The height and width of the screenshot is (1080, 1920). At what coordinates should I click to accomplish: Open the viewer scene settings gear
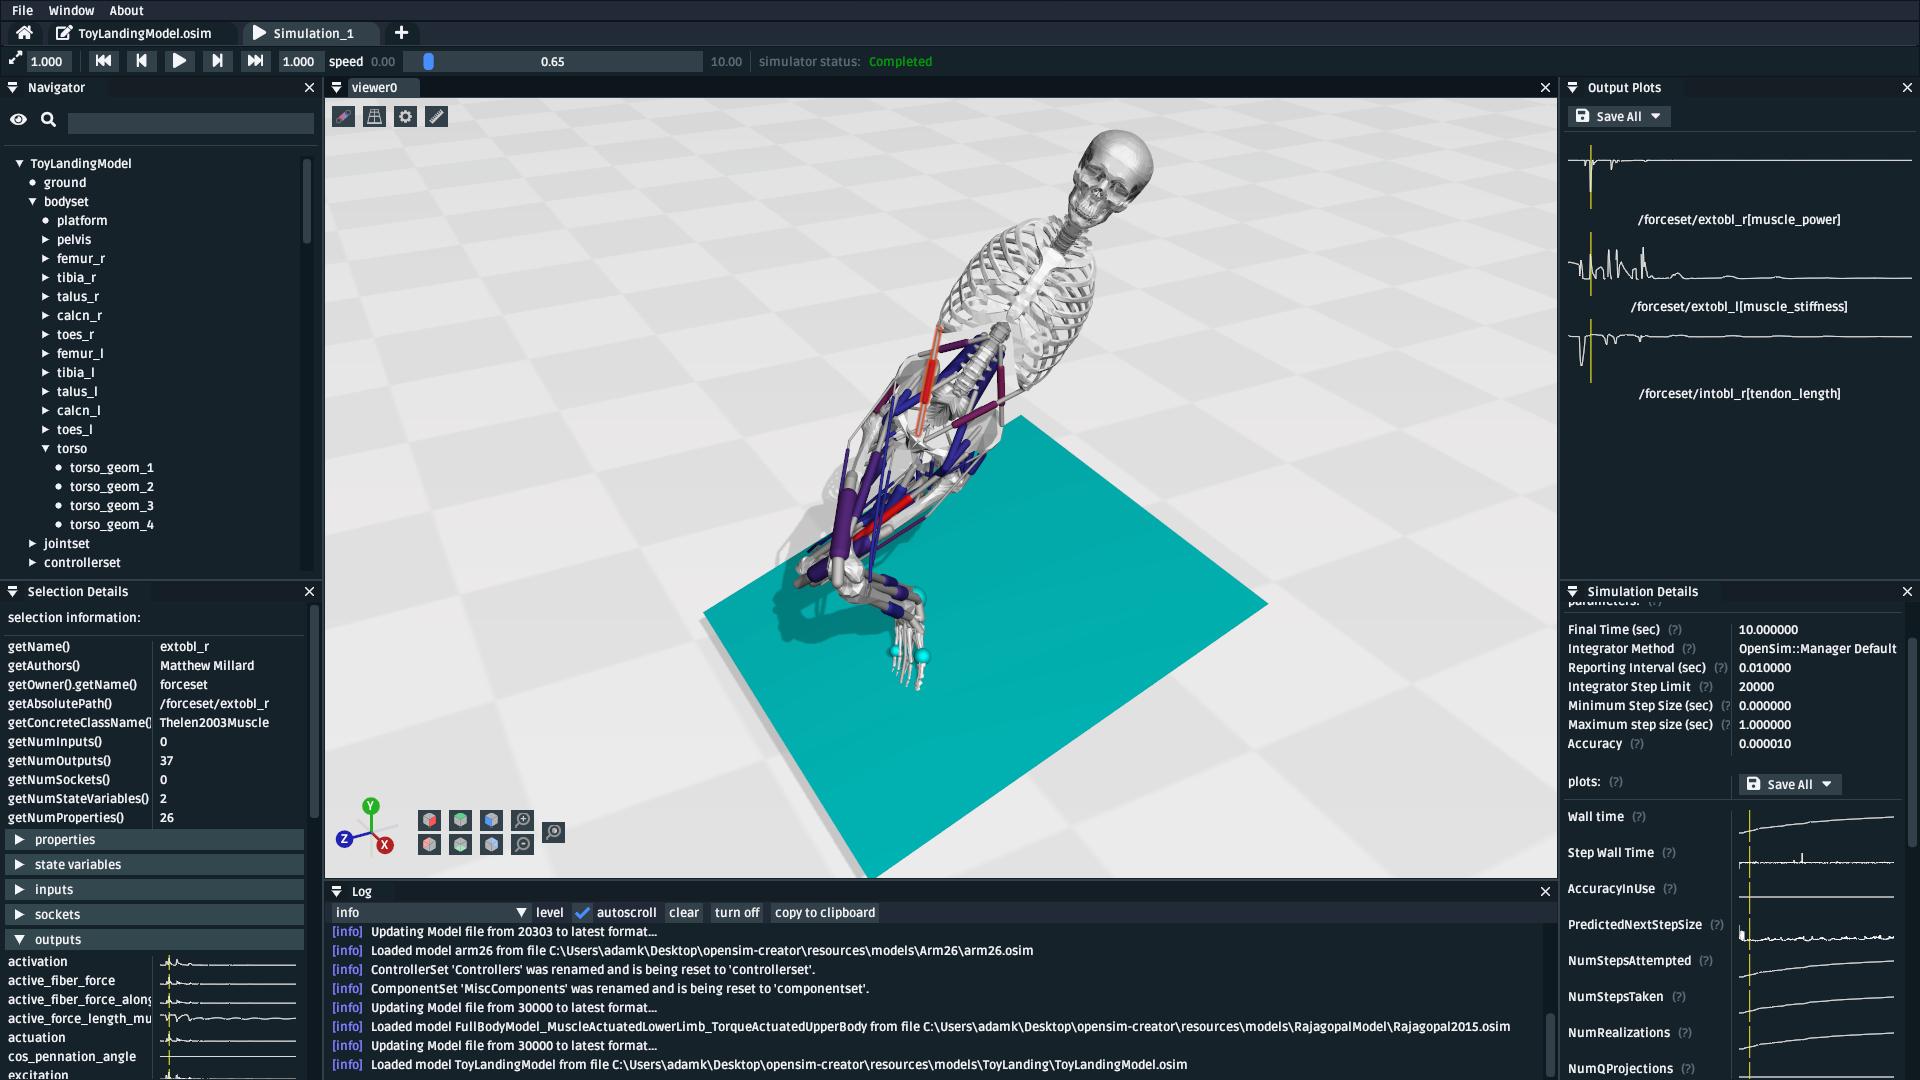pos(405,117)
